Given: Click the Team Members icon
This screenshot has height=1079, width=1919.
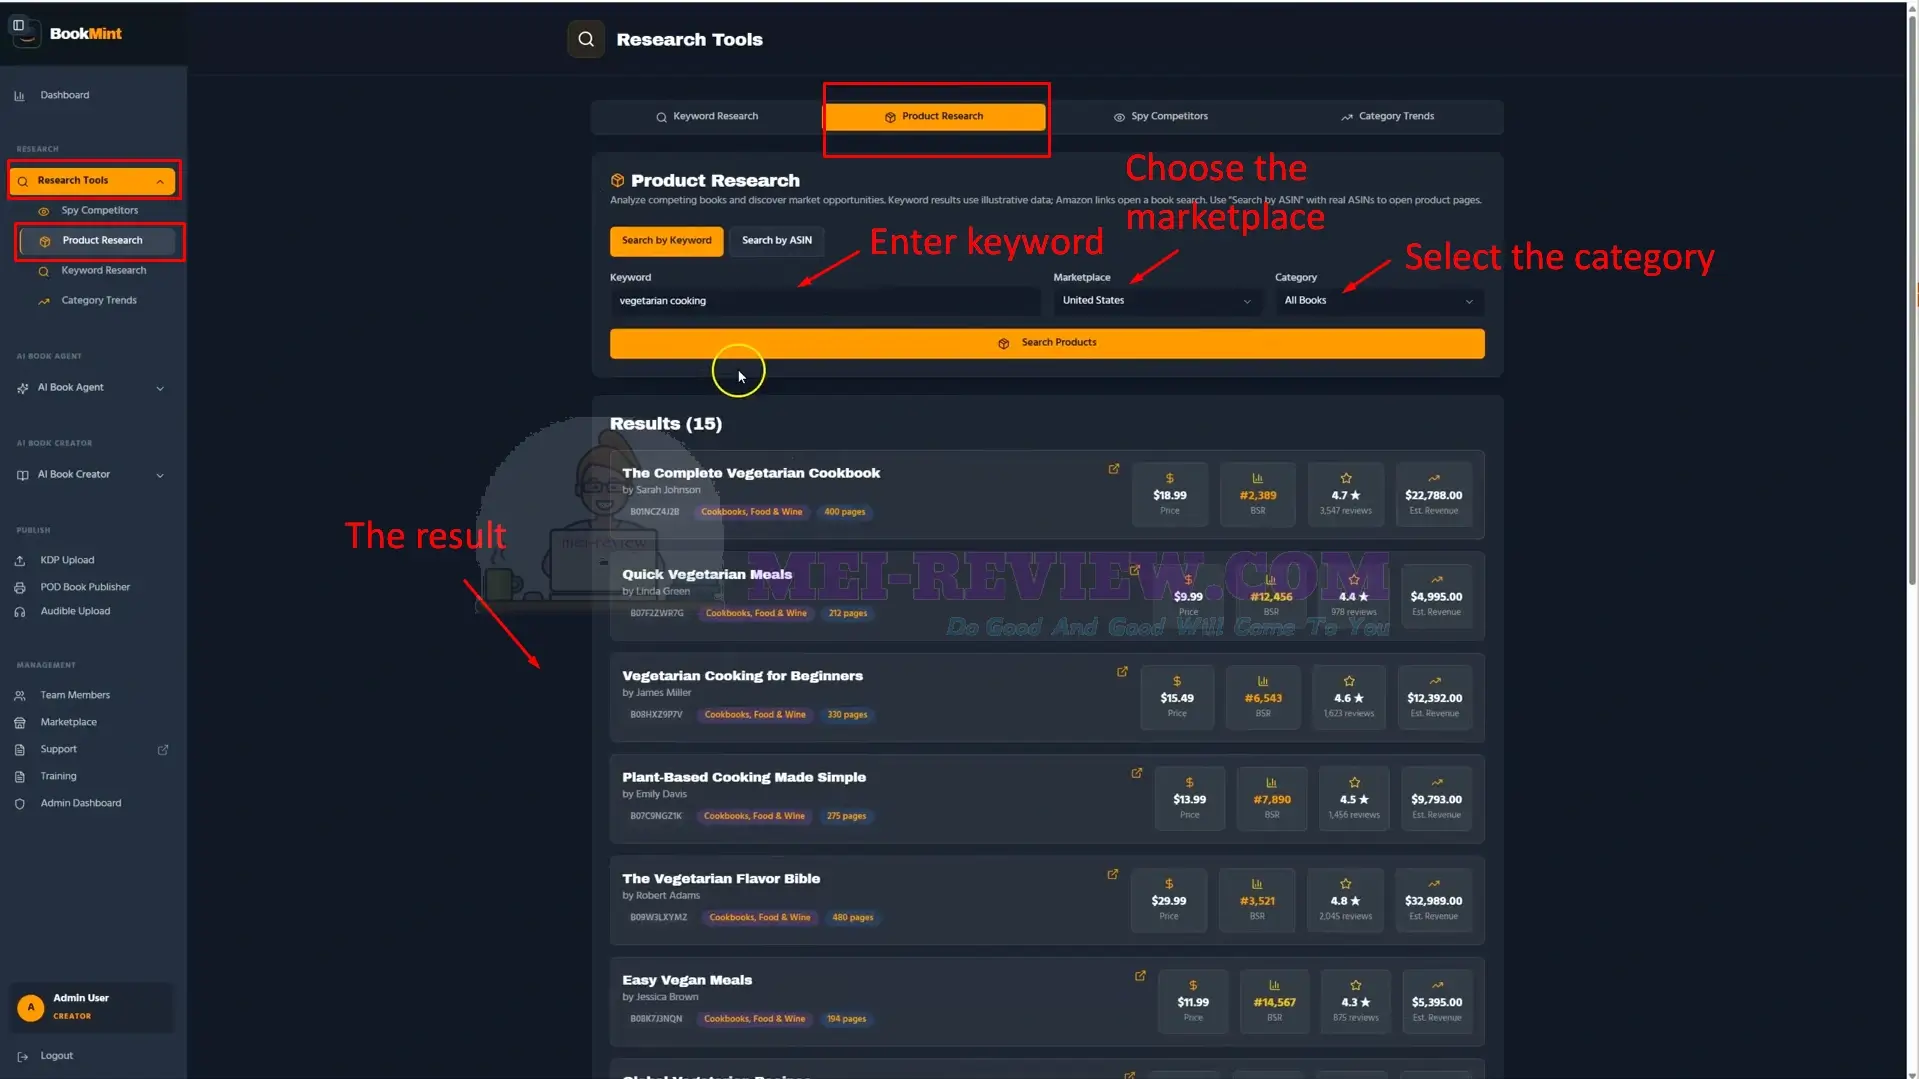Looking at the screenshot, I should pos(20,696).
